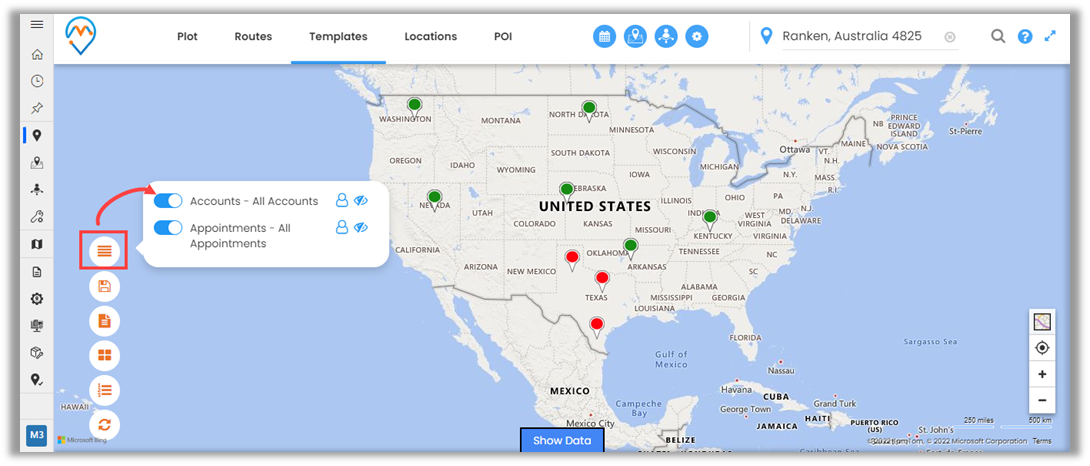The image size is (1090, 466).
Task: Hide Appointments layer using eye icon
Action: point(361,228)
